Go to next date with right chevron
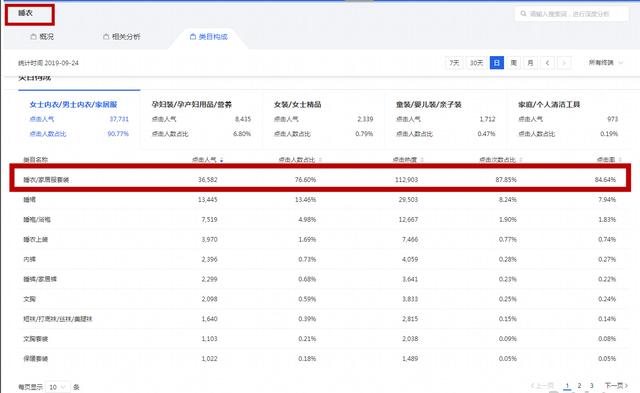This screenshot has height=393, width=640. click(564, 63)
